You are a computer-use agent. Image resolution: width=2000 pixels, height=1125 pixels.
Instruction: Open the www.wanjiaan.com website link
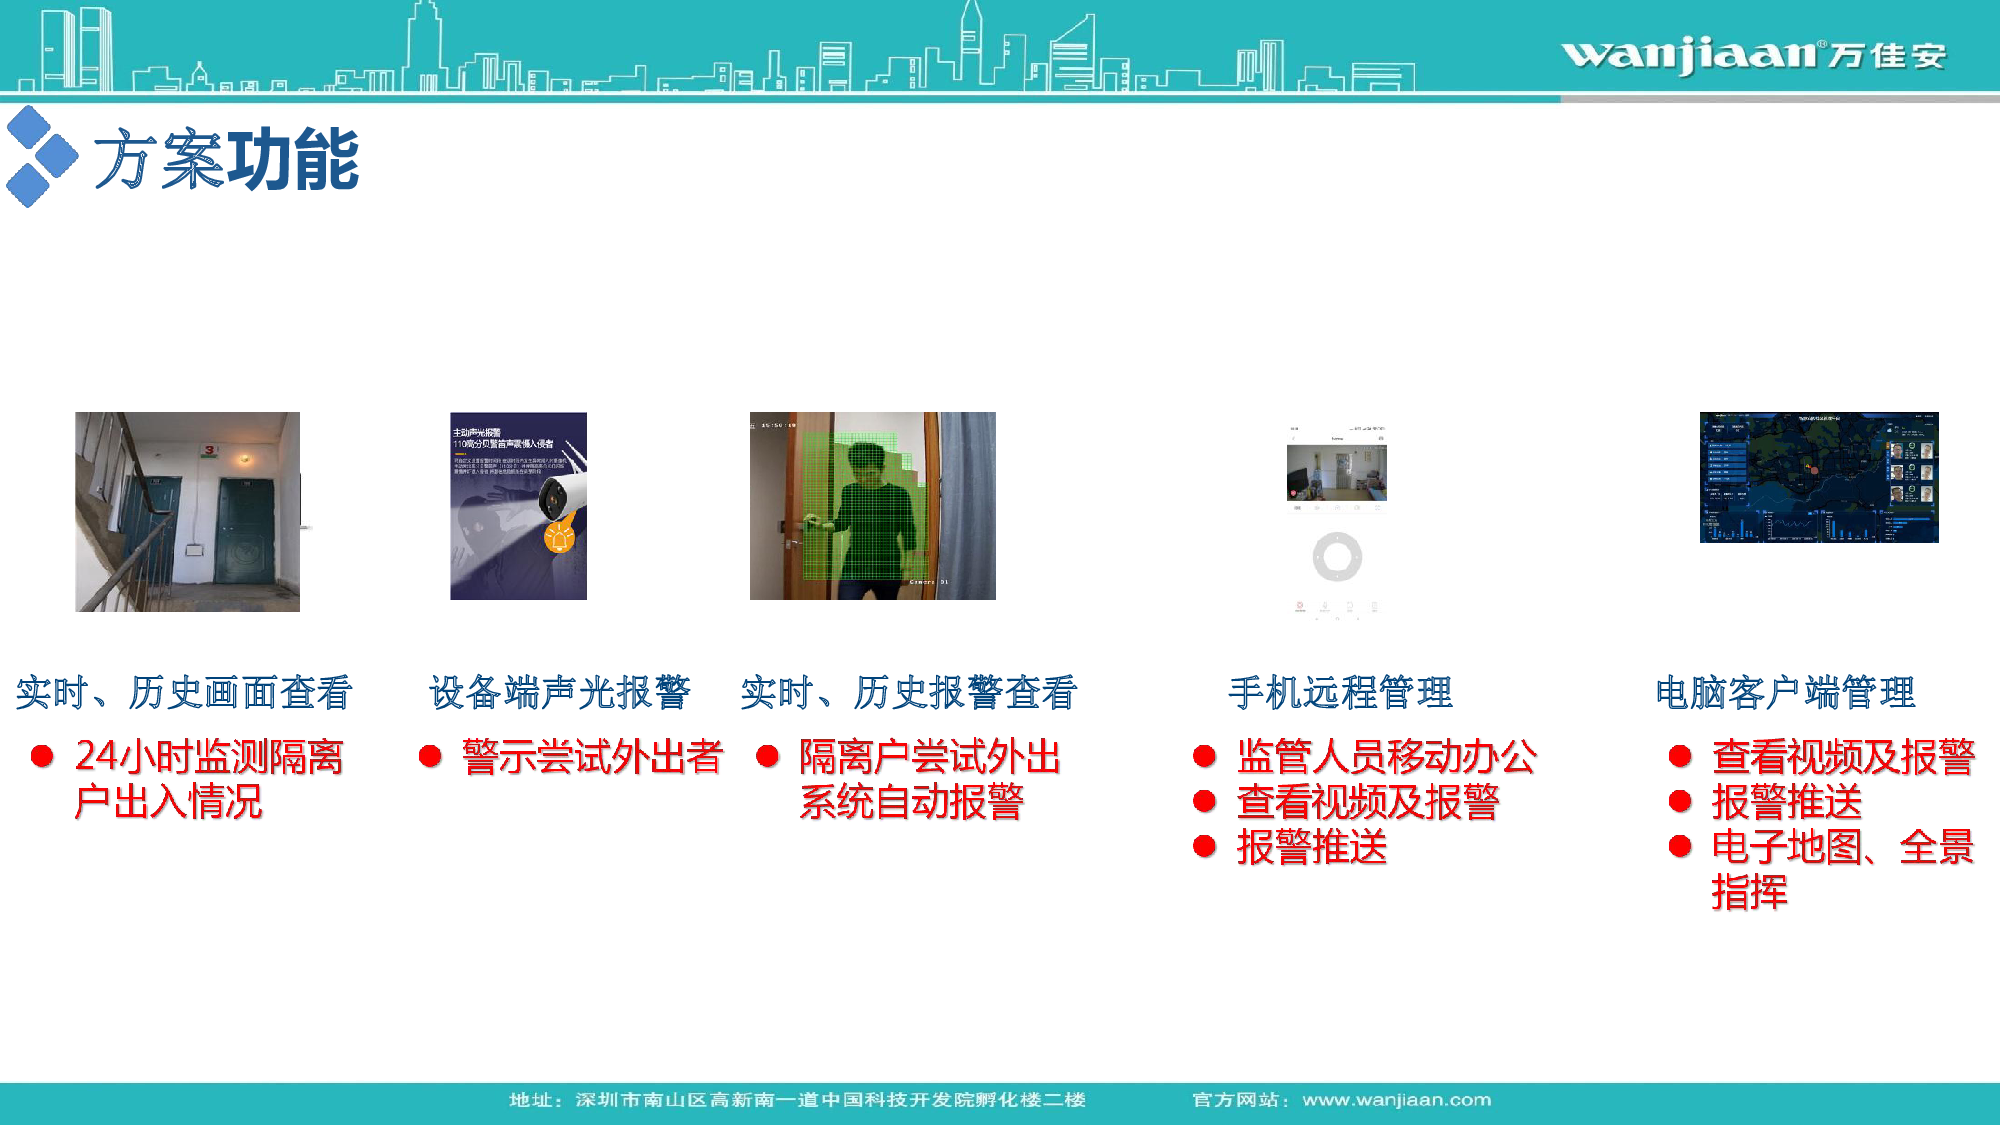1396,1100
